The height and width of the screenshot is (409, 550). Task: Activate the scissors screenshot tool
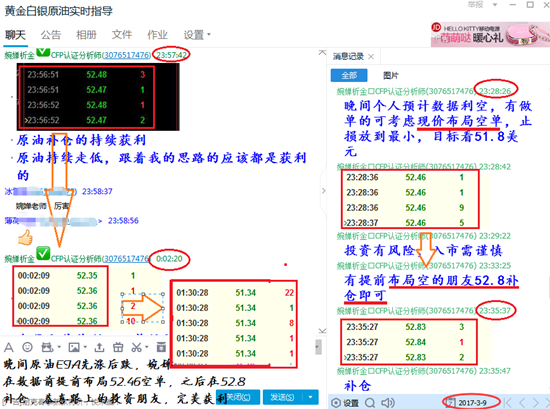tap(136, 347)
